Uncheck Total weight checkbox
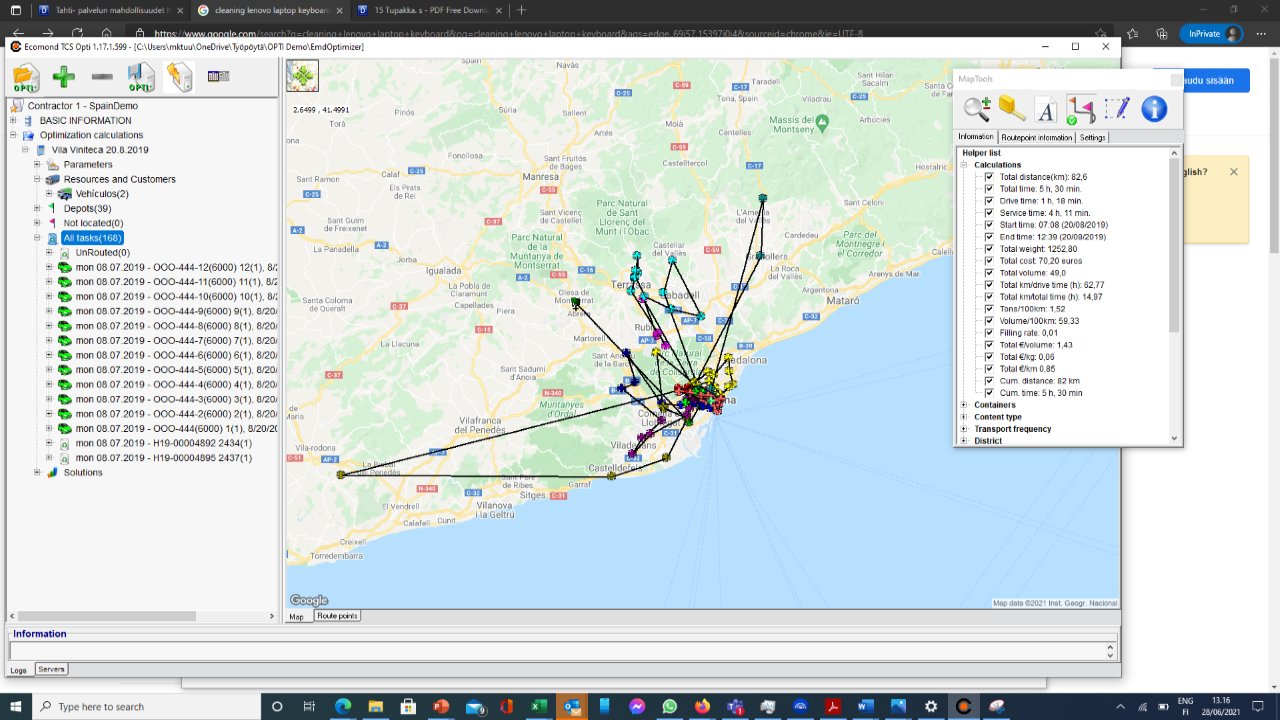This screenshot has height=720, width=1280. (x=989, y=249)
